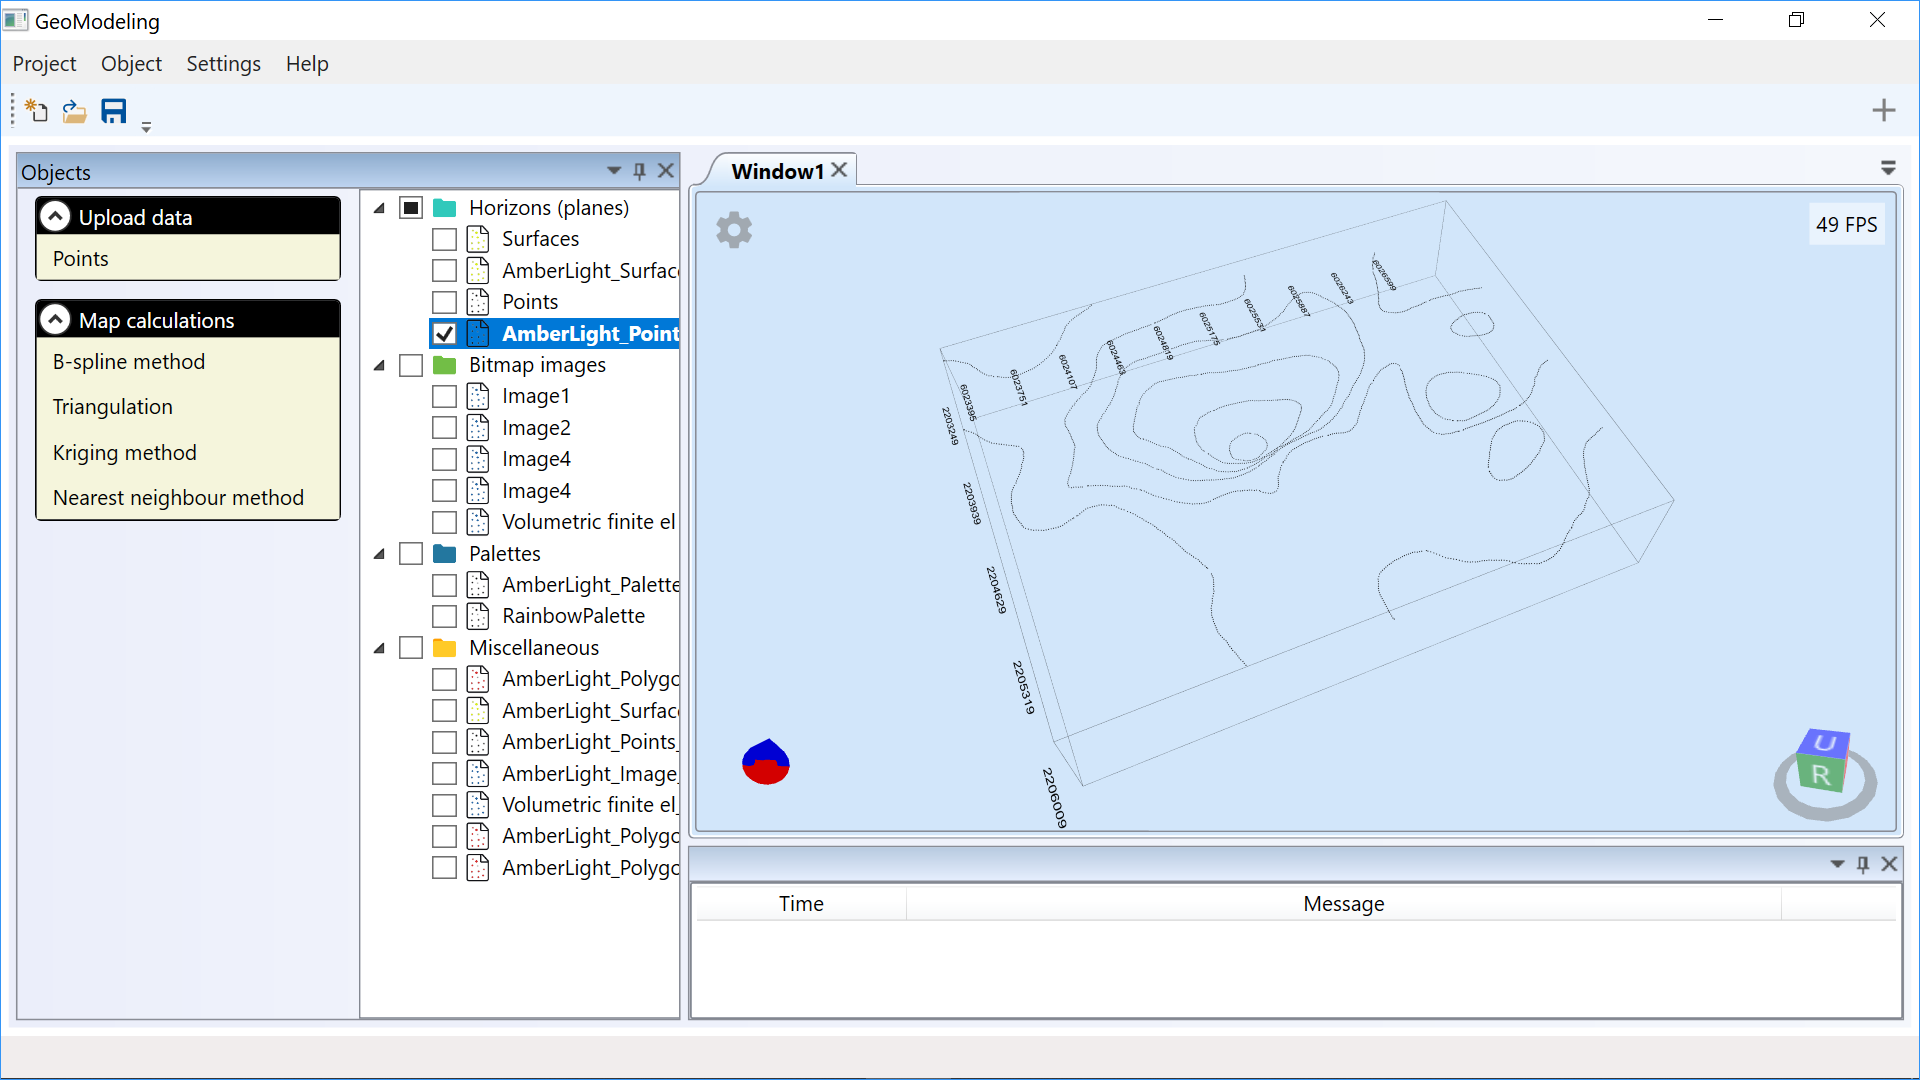This screenshot has height=1080, width=1920.
Task: Collapse the Upload data section
Action: [x=55, y=217]
